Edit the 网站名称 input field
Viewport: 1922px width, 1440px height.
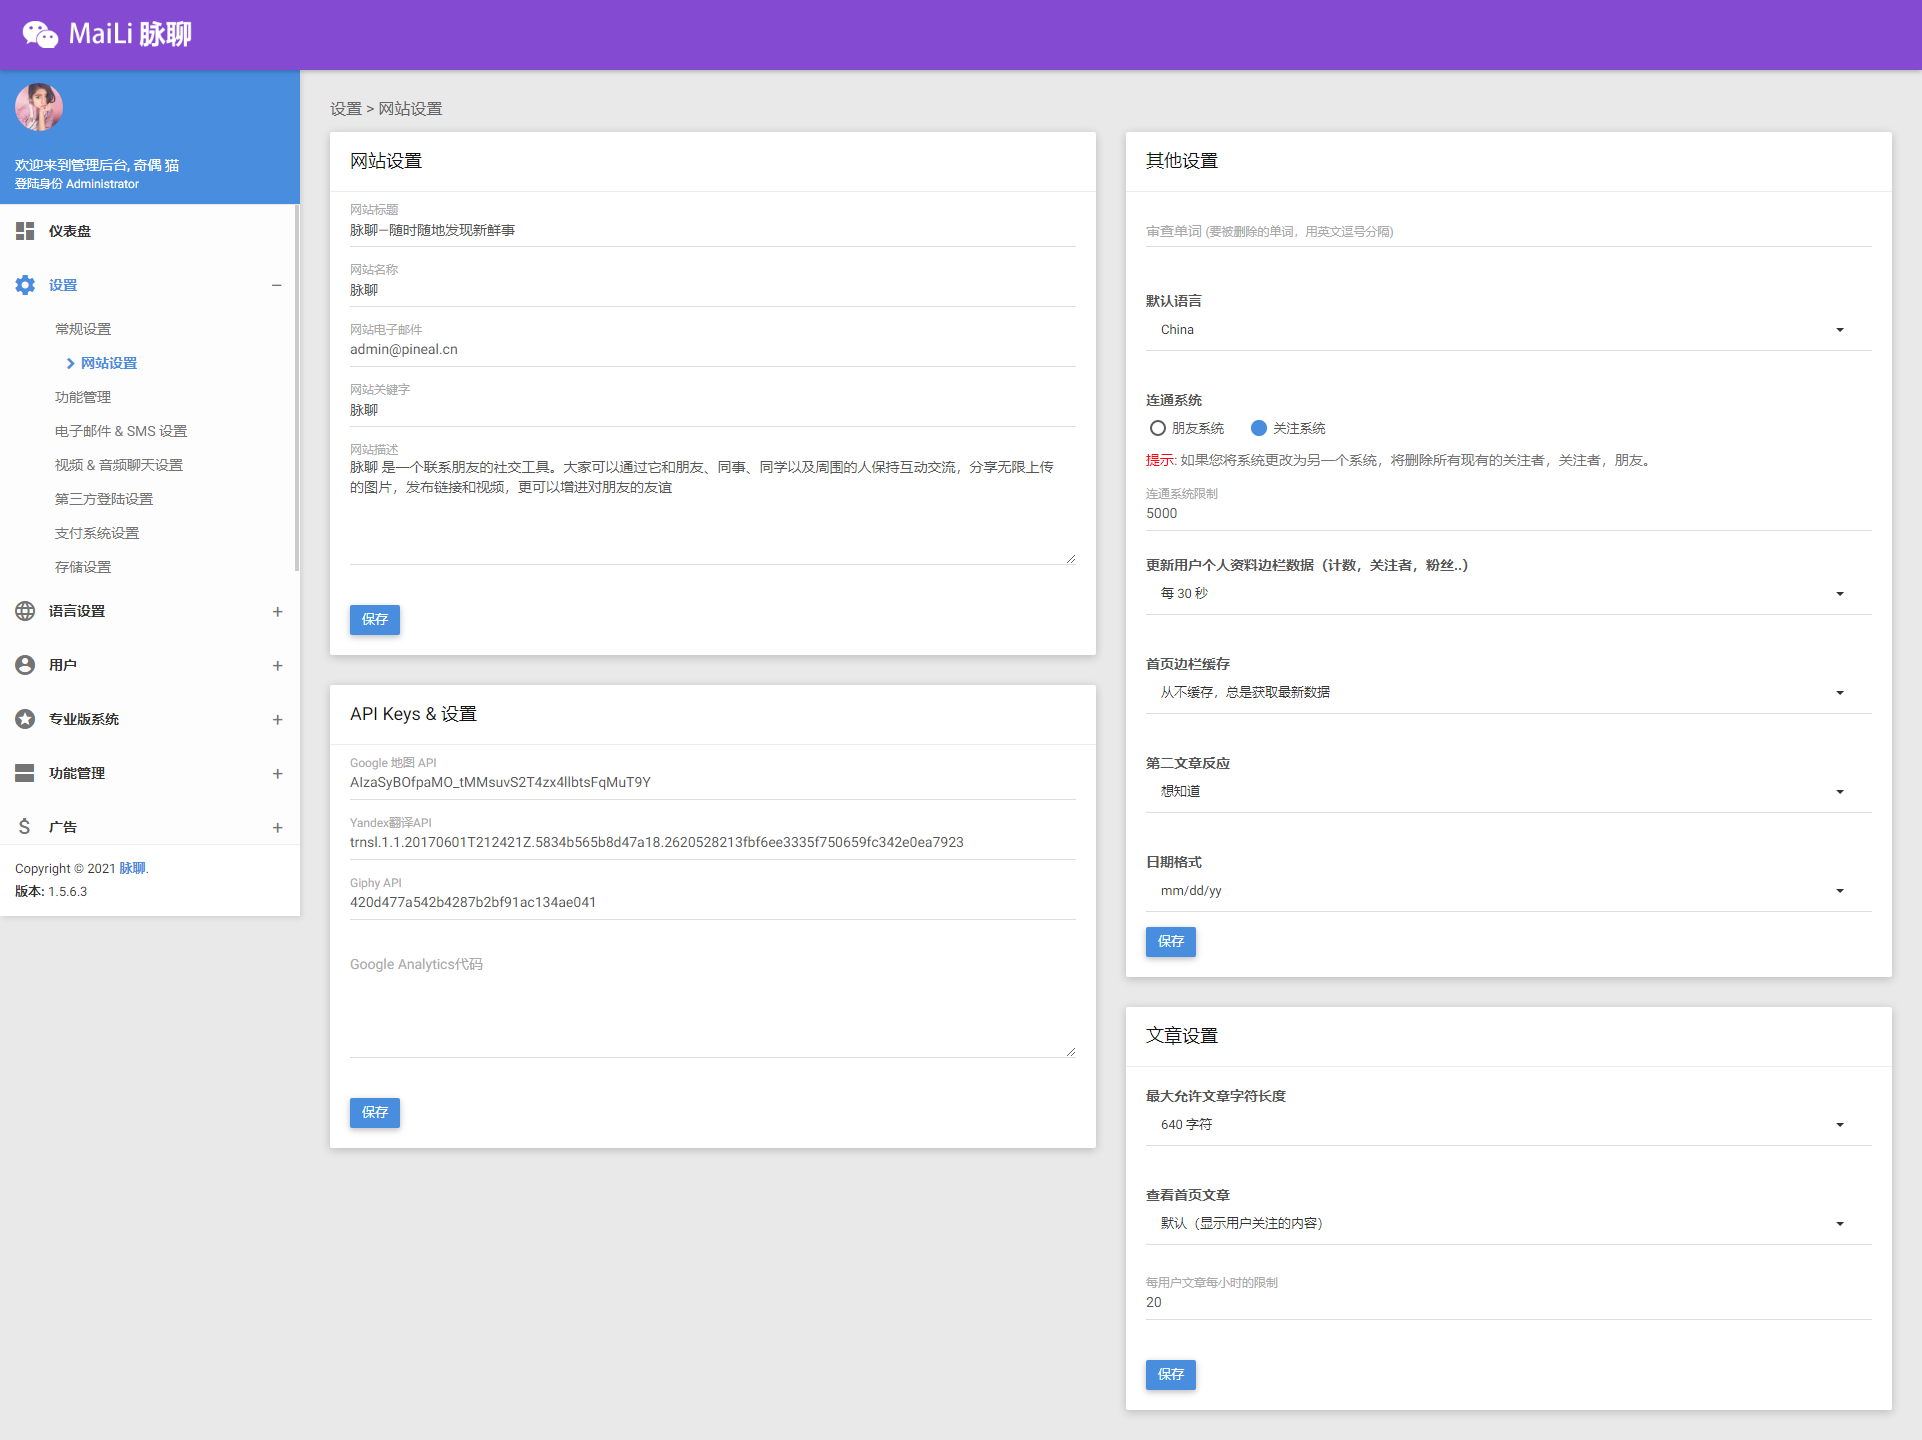(712, 291)
